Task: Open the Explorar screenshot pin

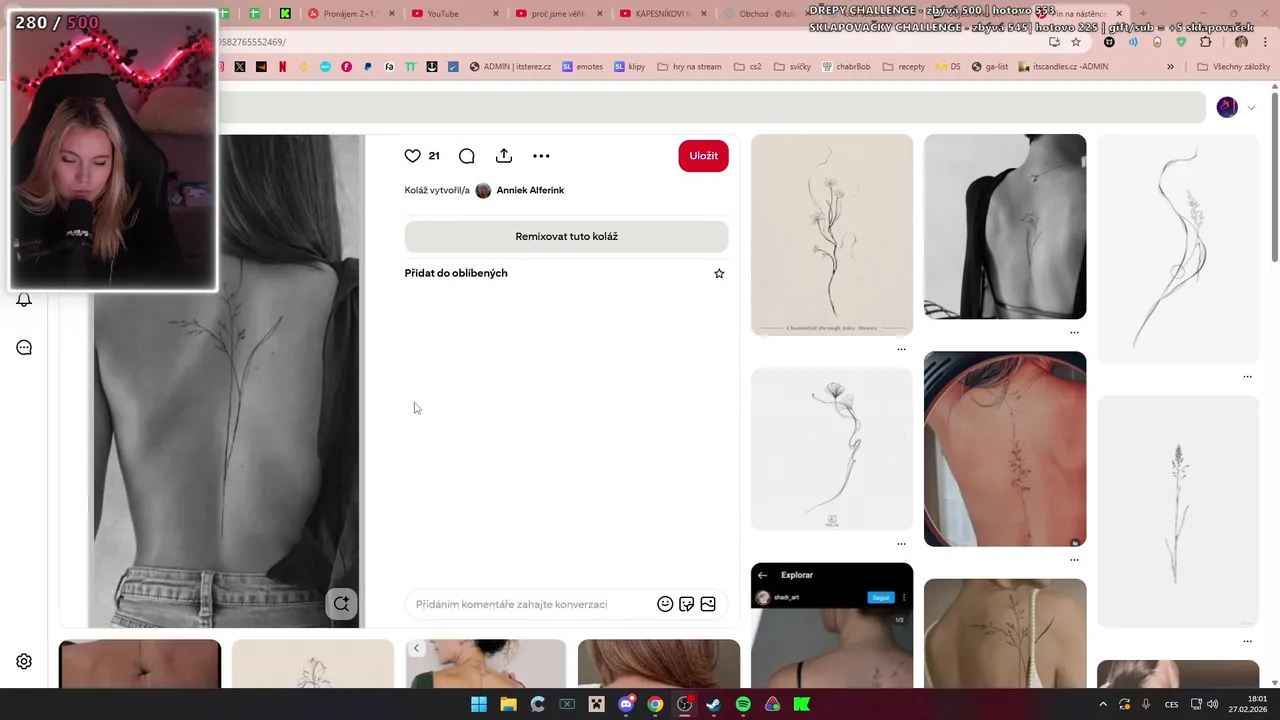Action: point(832,625)
